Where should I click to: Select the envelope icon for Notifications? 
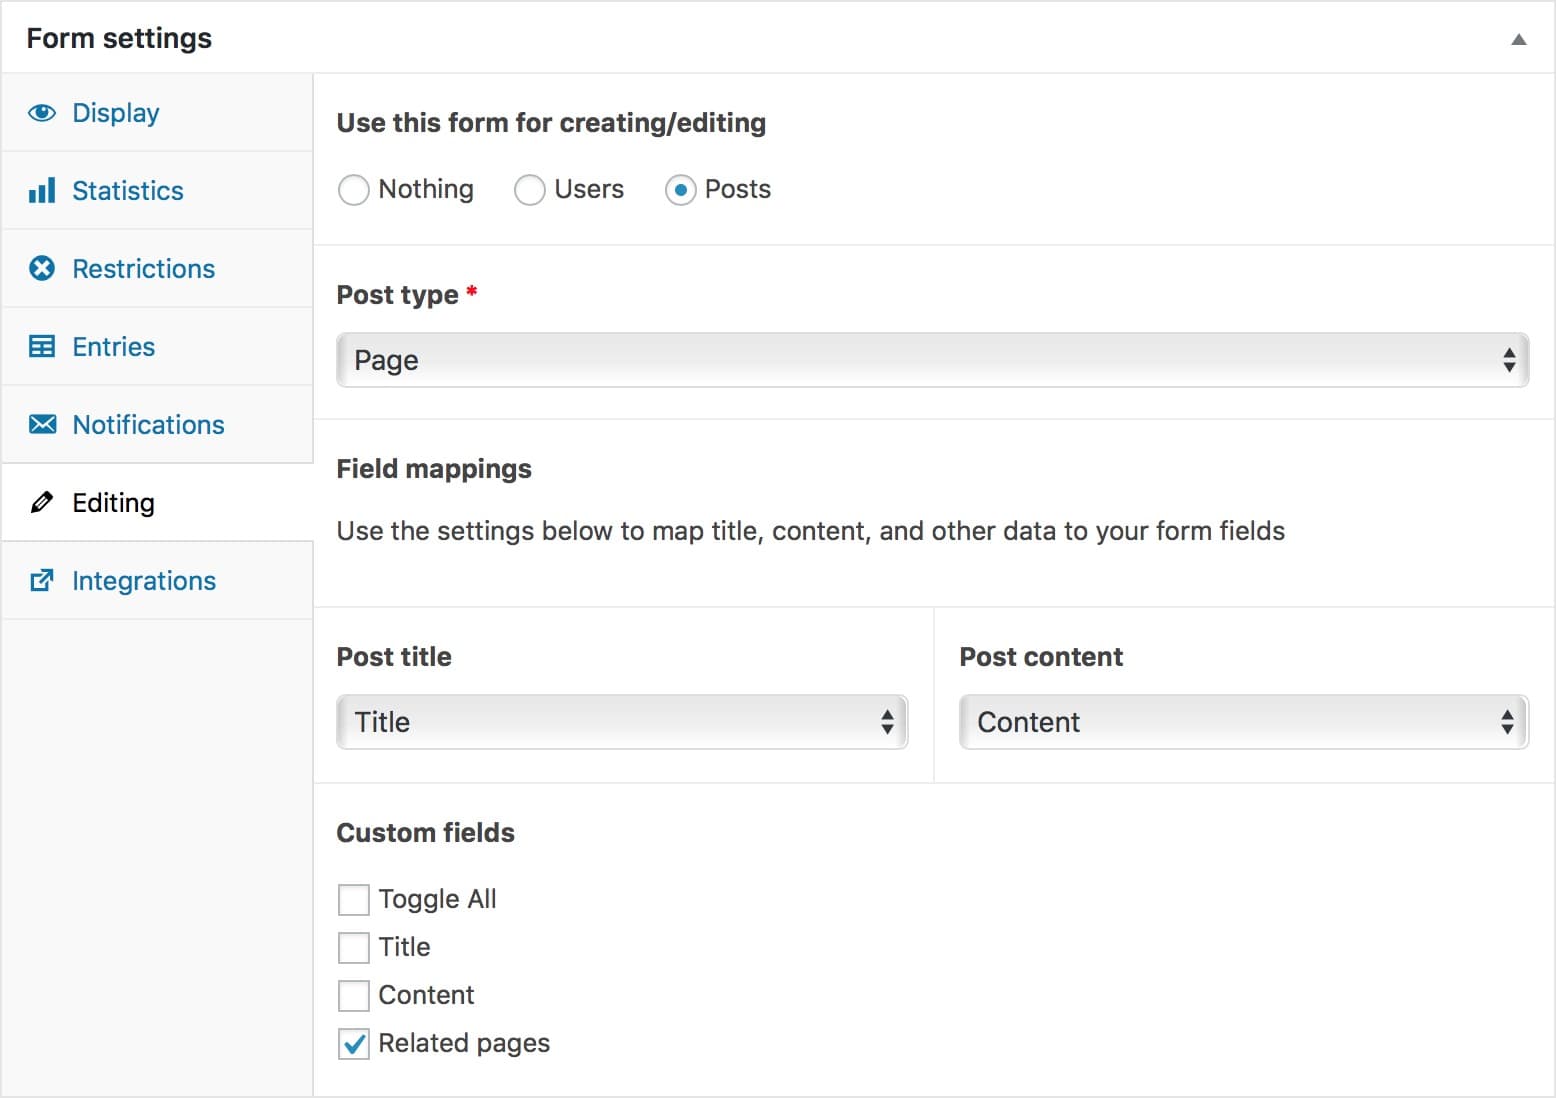click(41, 424)
